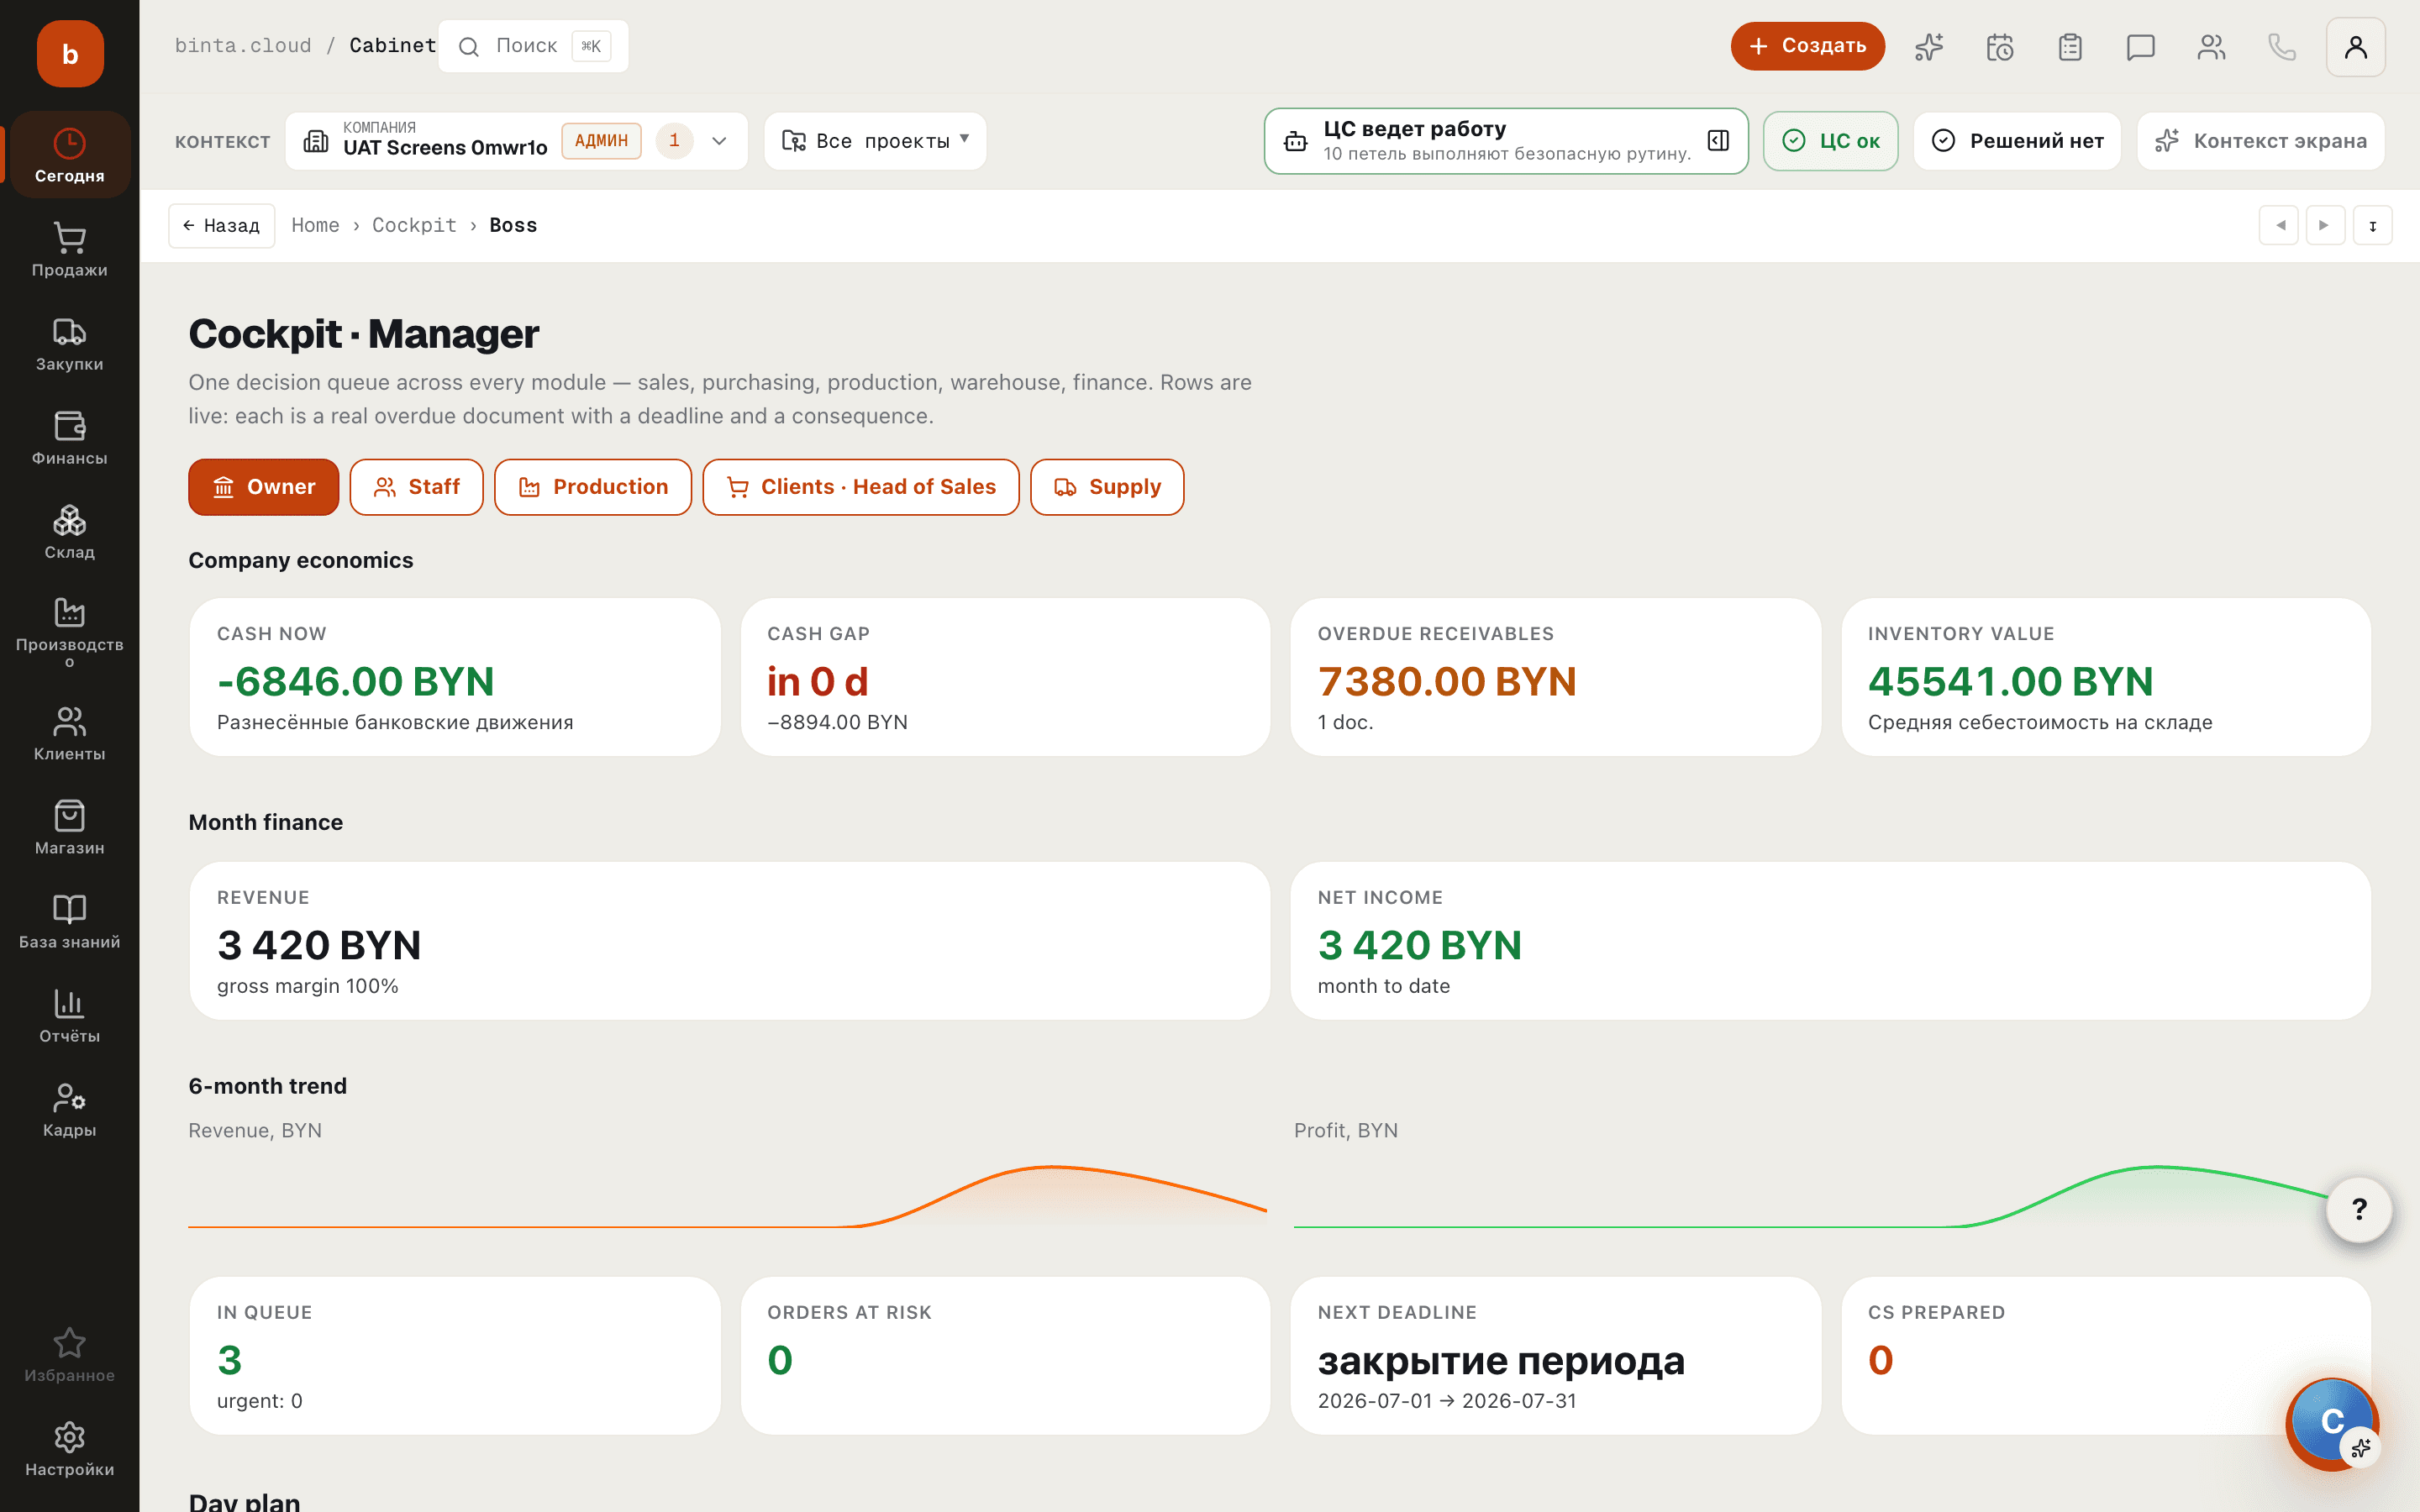The width and height of the screenshot is (2420, 1512).
Task: Click the notification count badge 1
Action: click(x=674, y=141)
